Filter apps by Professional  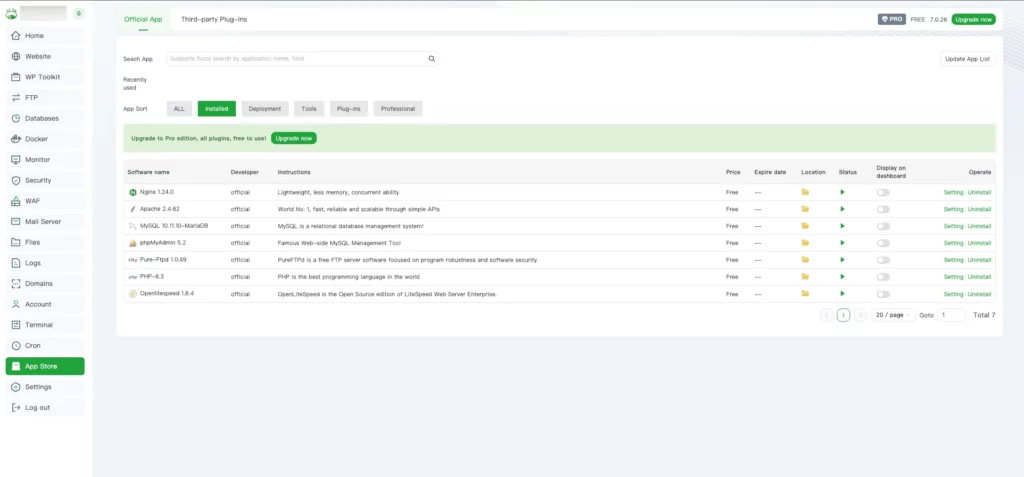[398, 109]
